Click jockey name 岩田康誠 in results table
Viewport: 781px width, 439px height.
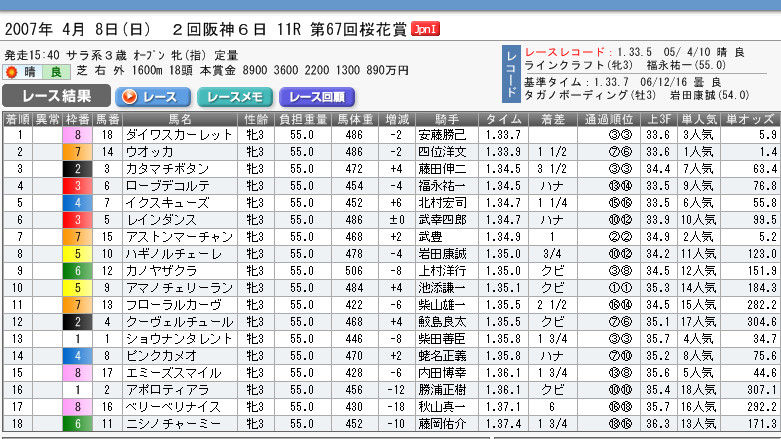(x=442, y=254)
